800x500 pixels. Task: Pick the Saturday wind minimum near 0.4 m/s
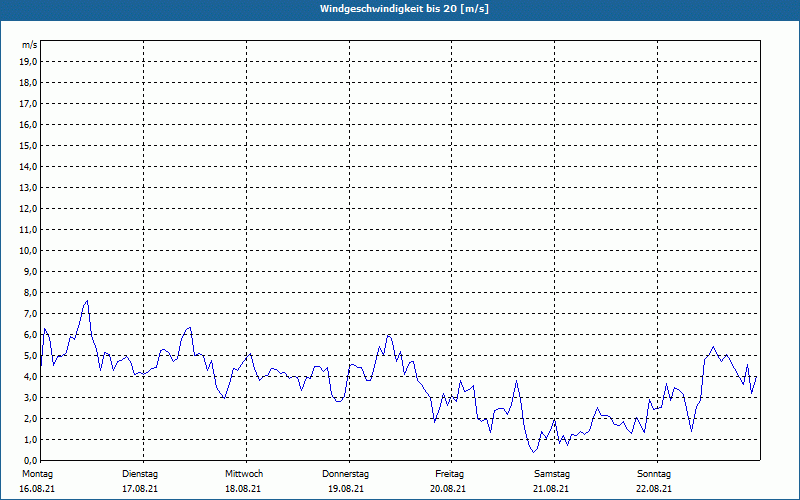click(x=534, y=452)
